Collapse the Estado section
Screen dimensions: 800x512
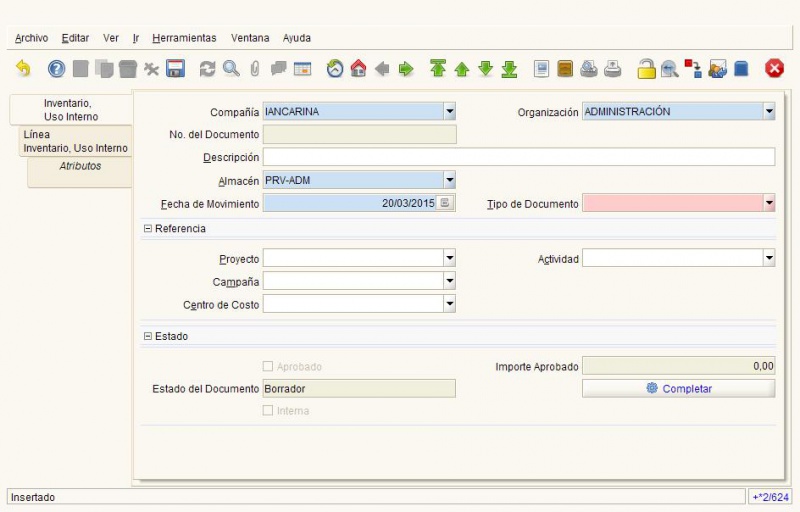point(148,336)
